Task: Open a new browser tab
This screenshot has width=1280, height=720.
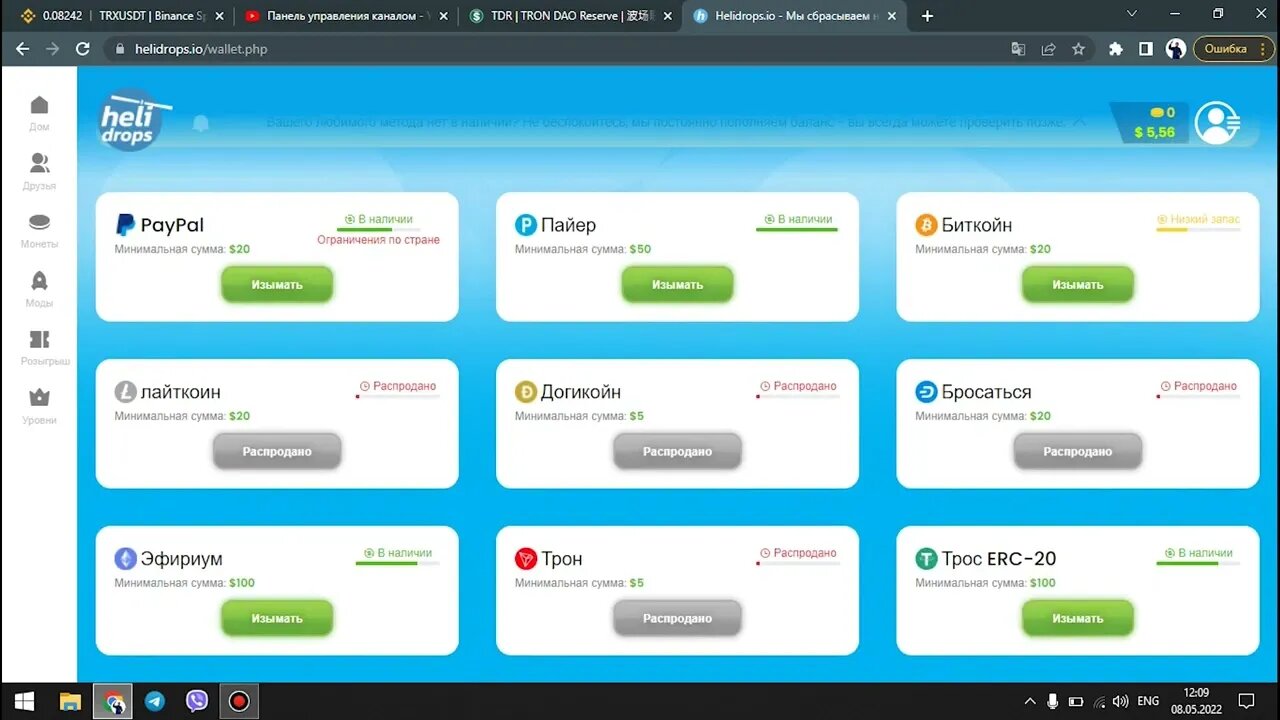Action: pyautogui.click(x=927, y=16)
